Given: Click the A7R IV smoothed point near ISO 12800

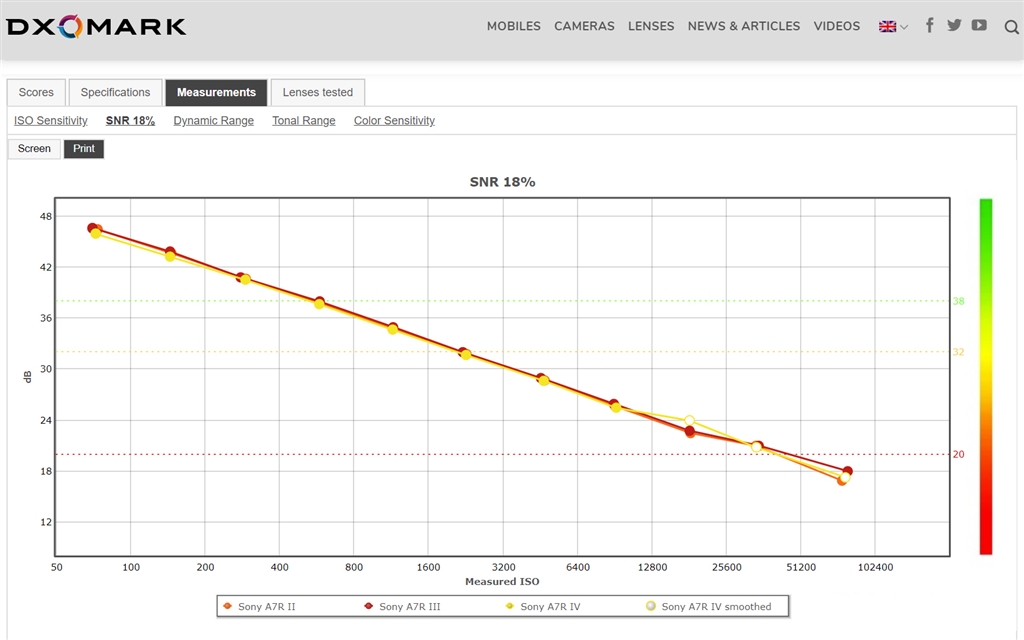Looking at the screenshot, I should 689,421.
